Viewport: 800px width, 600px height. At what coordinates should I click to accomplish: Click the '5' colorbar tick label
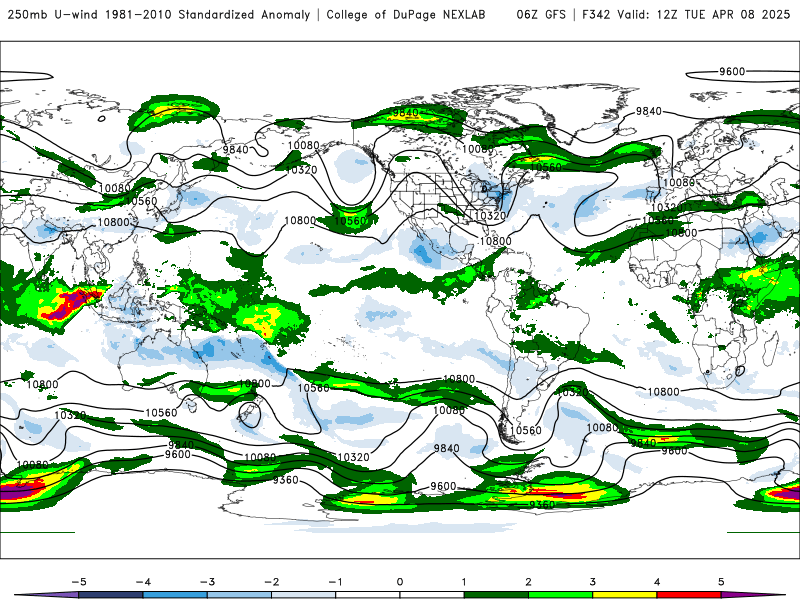(x=721, y=582)
